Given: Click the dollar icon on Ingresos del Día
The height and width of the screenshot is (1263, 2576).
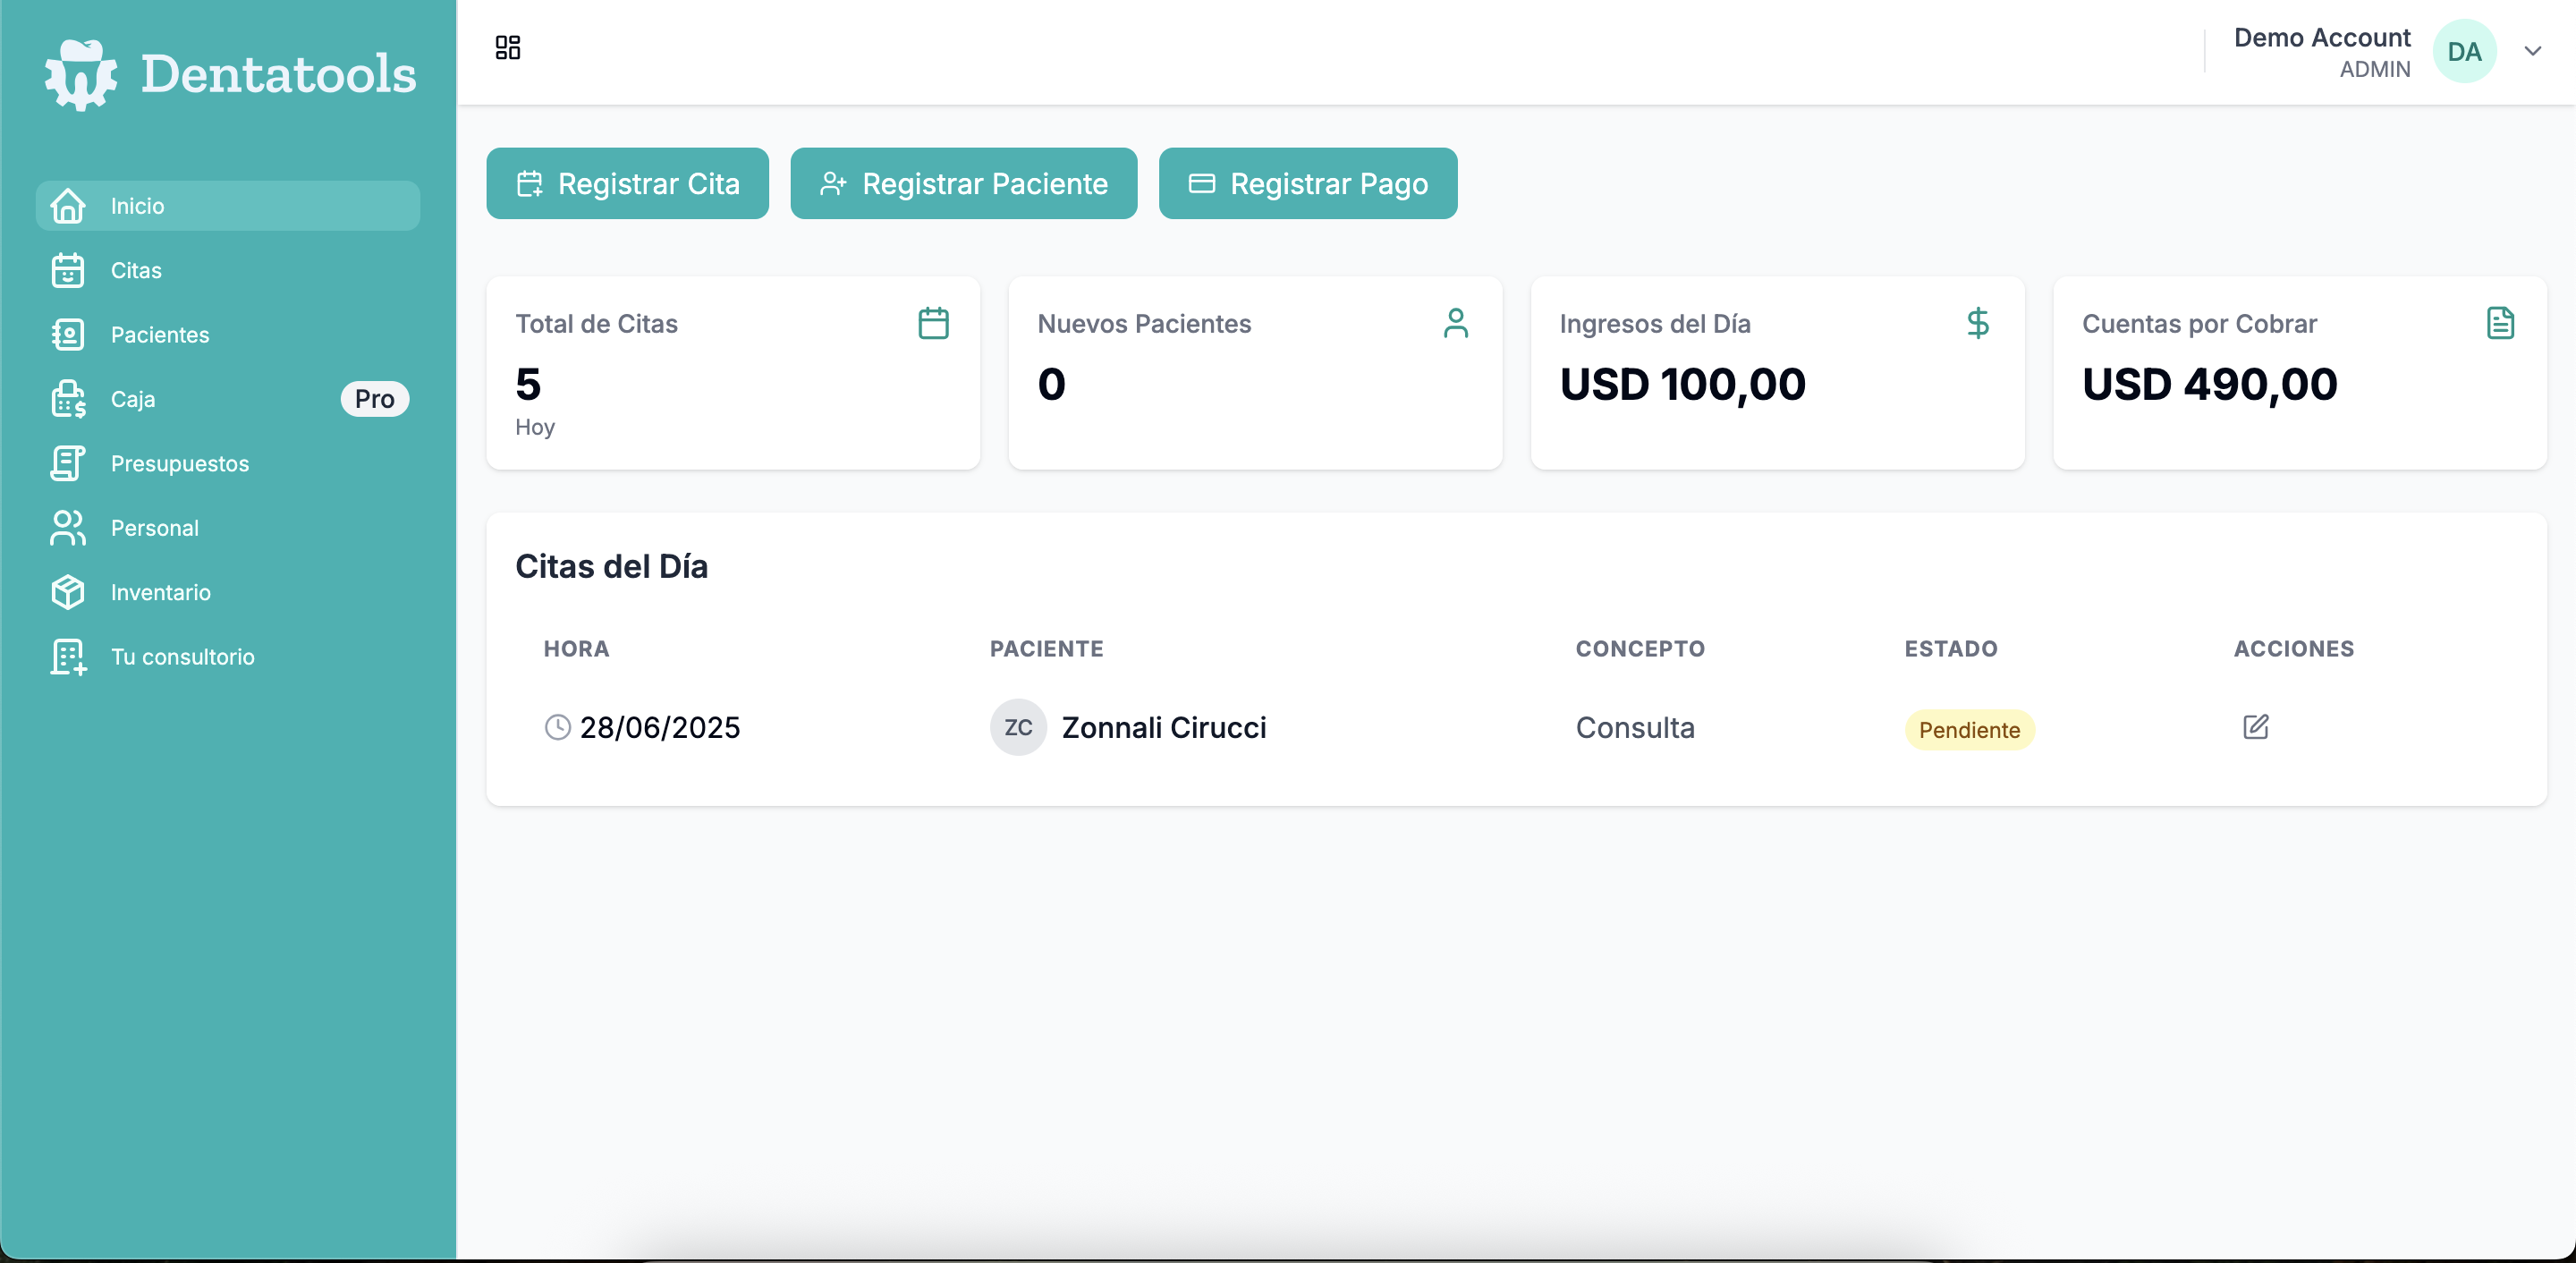Looking at the screenshot, I should click(1977, 323).
